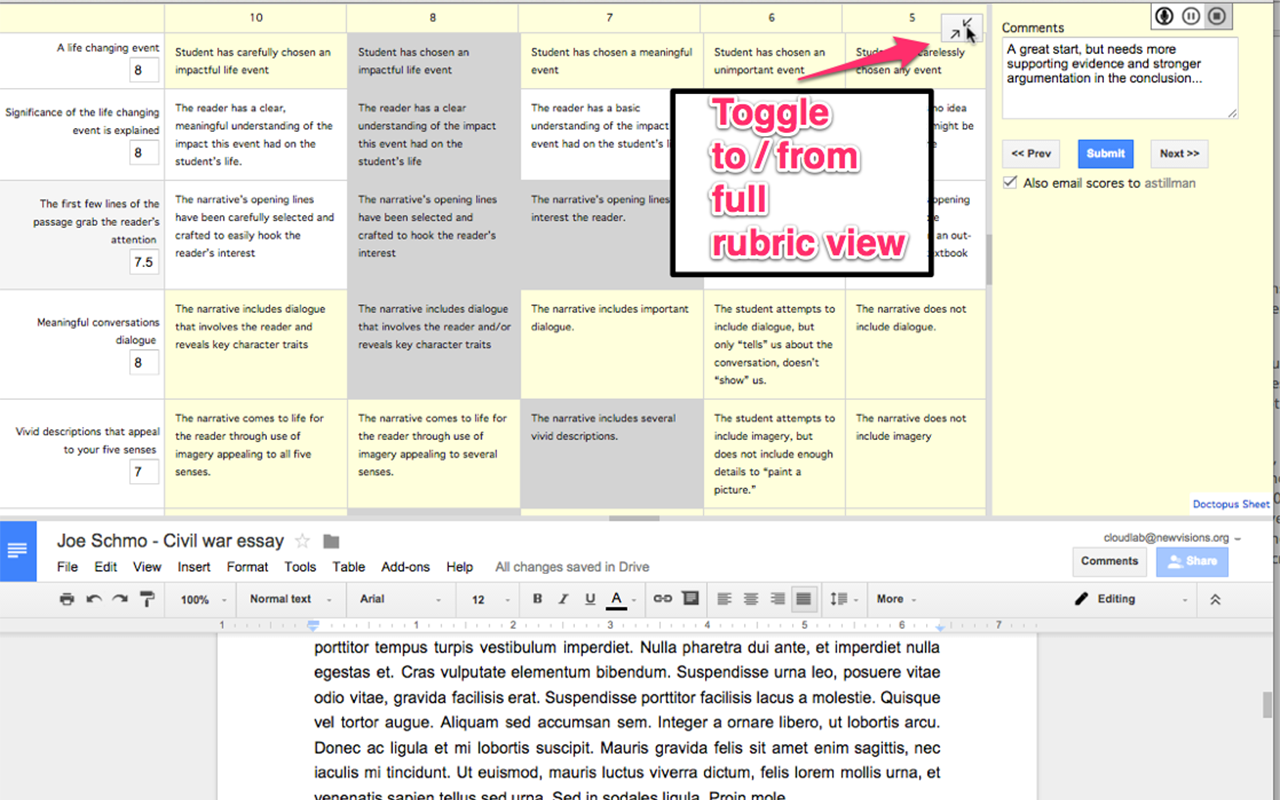Expand the More toolbar options

click(x=895, y=599)
